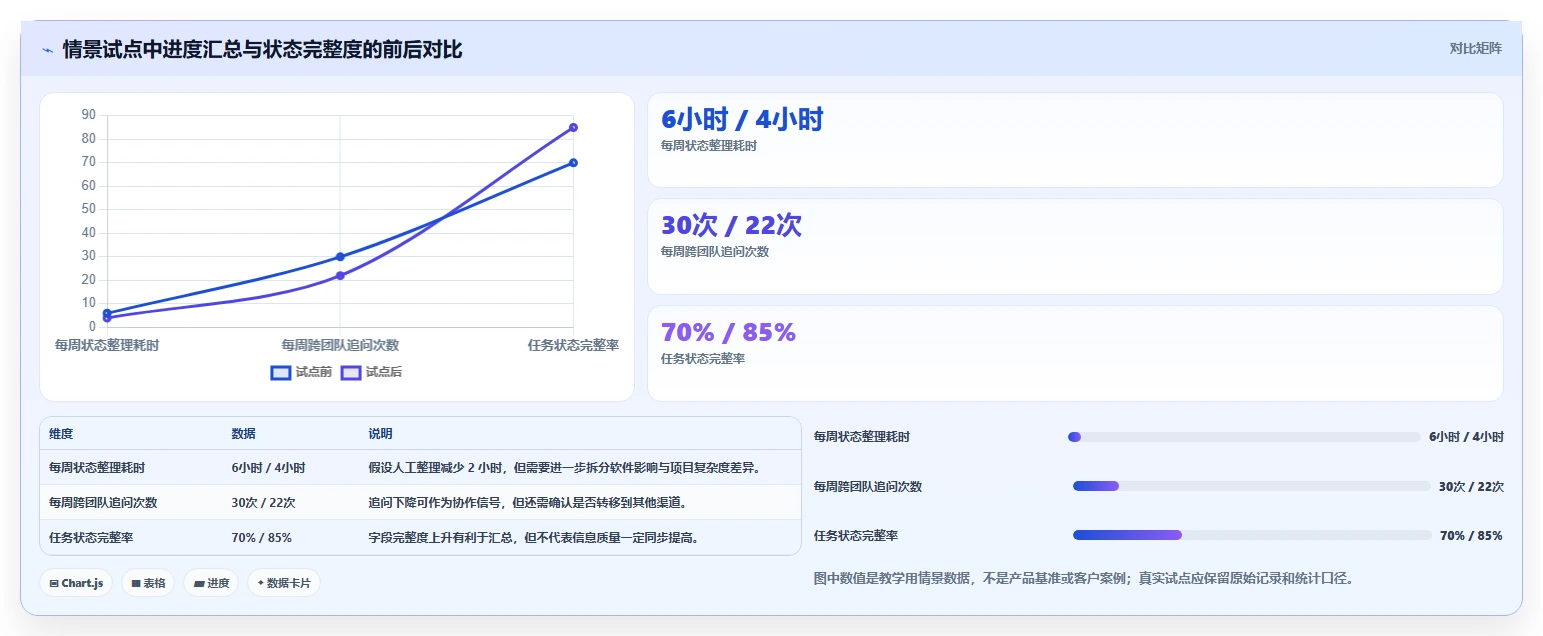The image size is (1543, 636).
Task: Click 30次 / 22次 value beside progress bar
Action: (1471, 487)
